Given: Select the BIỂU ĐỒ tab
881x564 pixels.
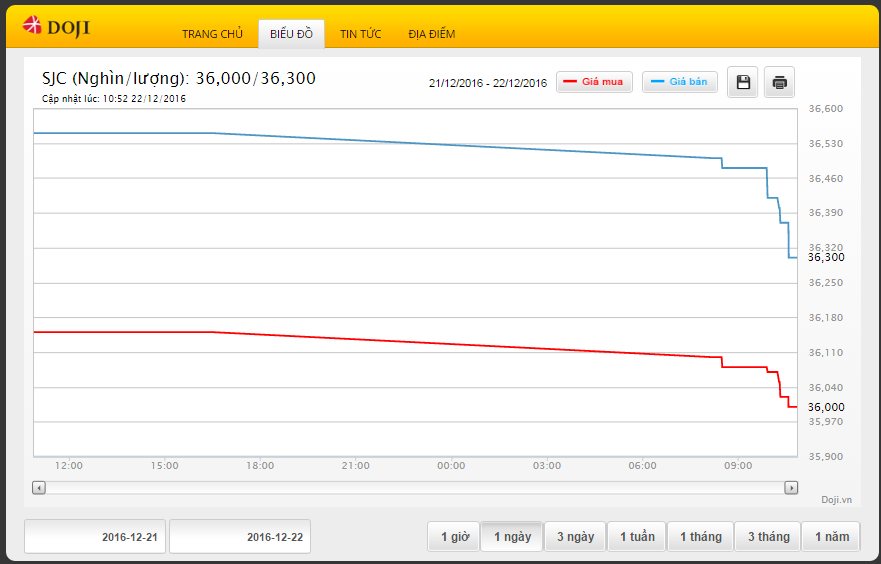Looking at the screenshot, I should point(291,34).
